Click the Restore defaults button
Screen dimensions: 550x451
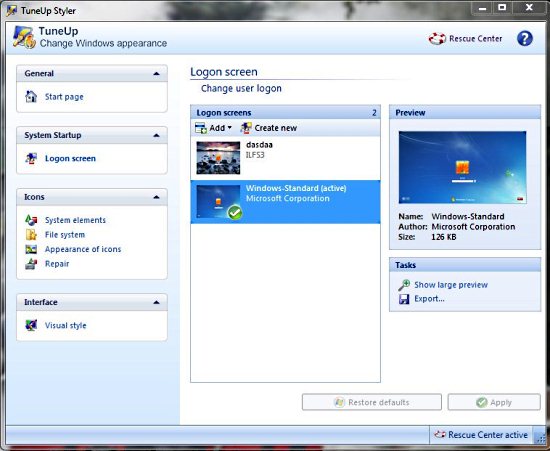pos(372,402)
